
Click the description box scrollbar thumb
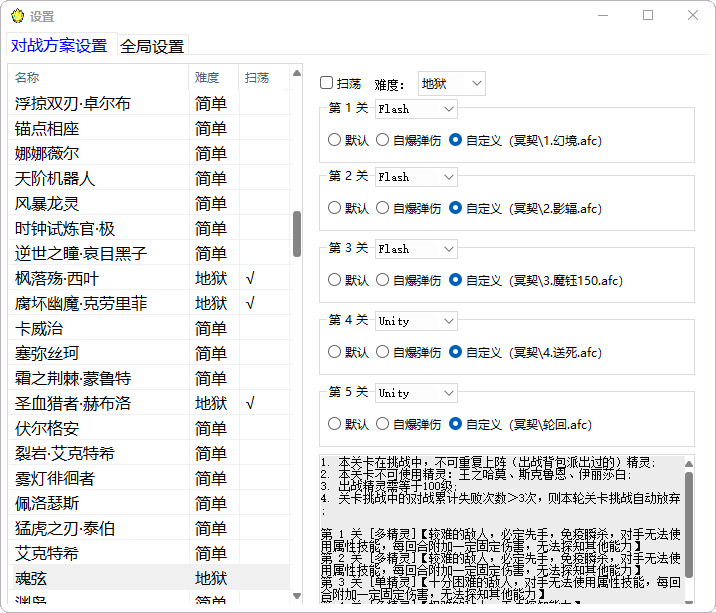pyautogui.click(x=689, y=525)
